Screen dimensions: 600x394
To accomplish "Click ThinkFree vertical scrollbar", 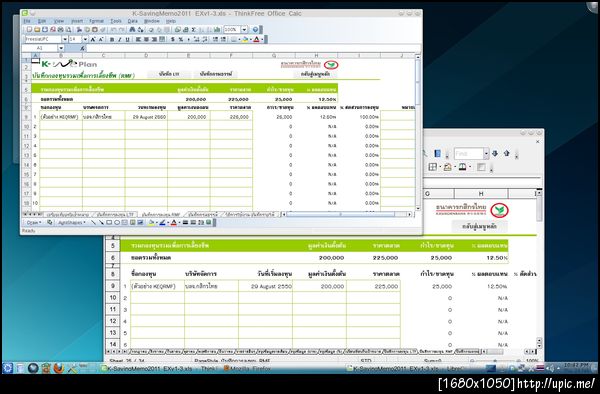I will (x=417, y=133).
